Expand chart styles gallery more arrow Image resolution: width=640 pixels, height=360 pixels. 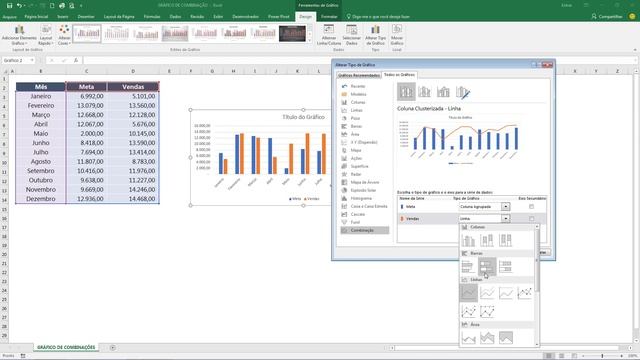[309, 40]
